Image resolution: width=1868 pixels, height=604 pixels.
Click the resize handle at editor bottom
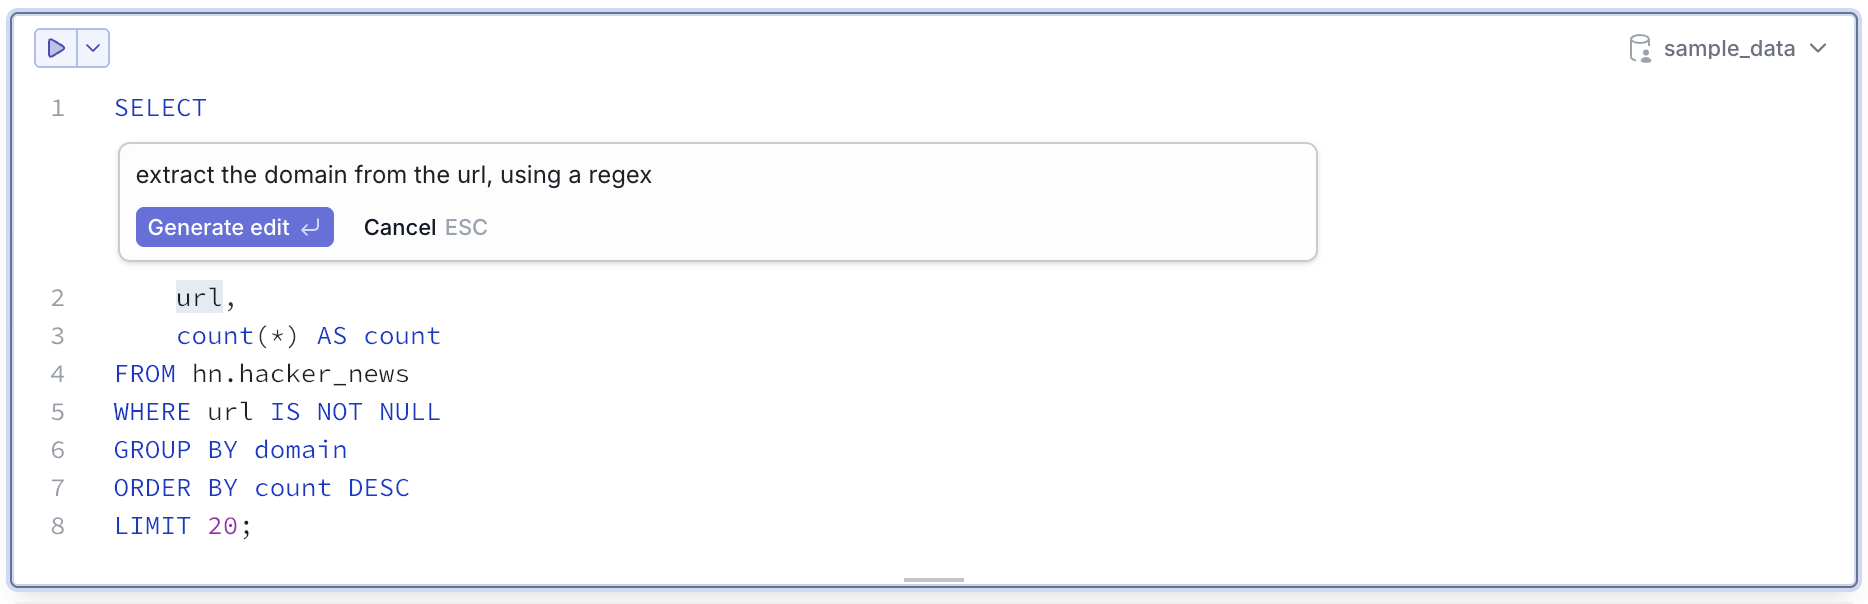point(934,580)
